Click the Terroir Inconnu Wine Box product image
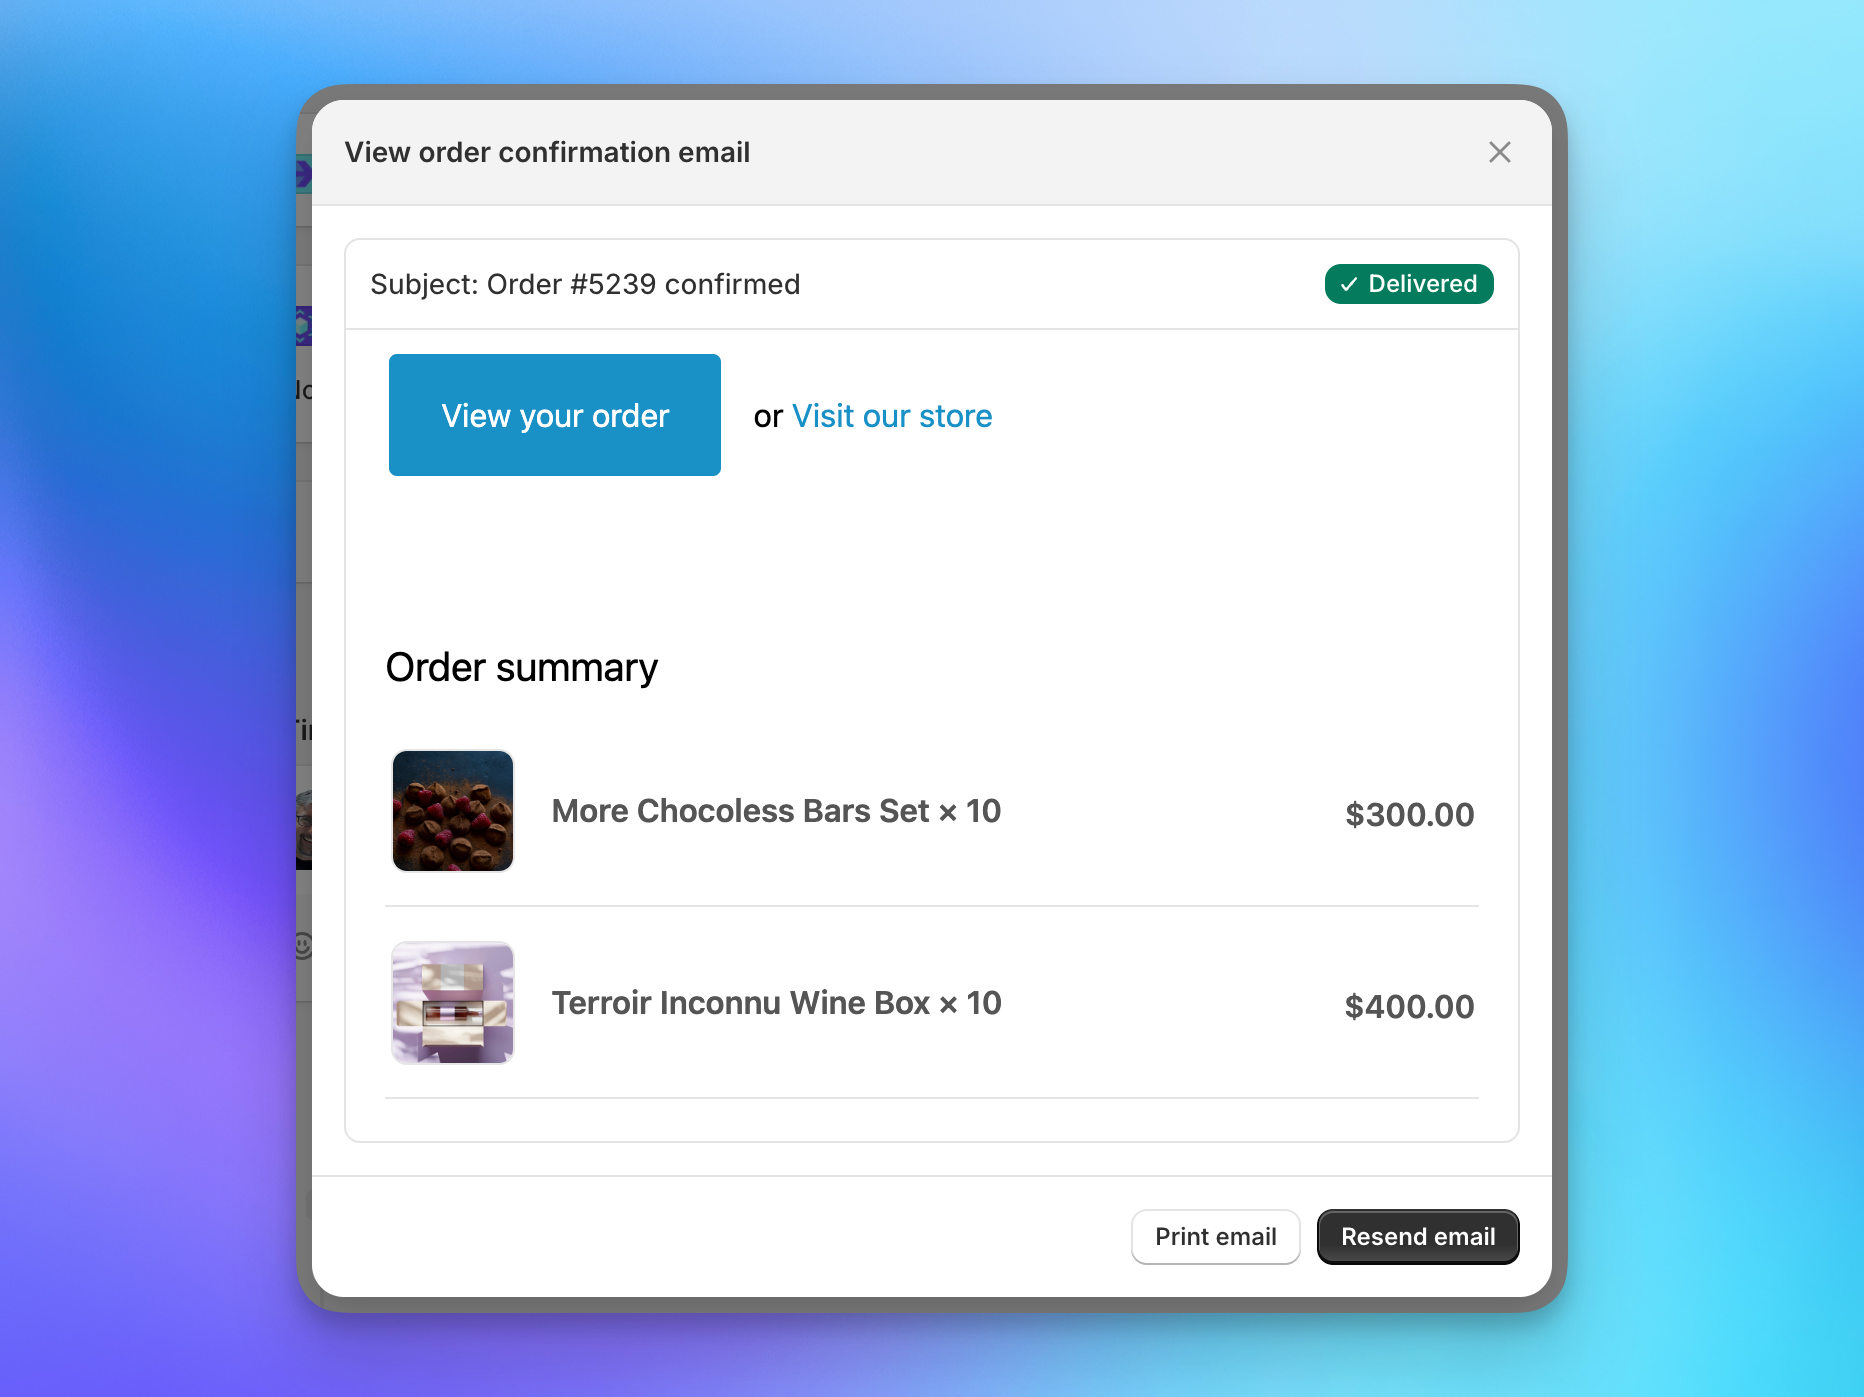Screen dimensions: 1864x1397 [x=452, y=1003]
